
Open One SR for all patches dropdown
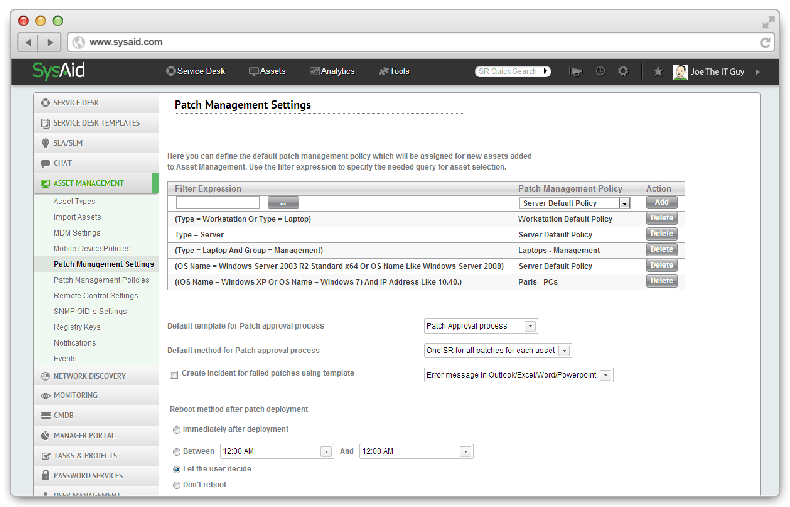coord(498,350)
